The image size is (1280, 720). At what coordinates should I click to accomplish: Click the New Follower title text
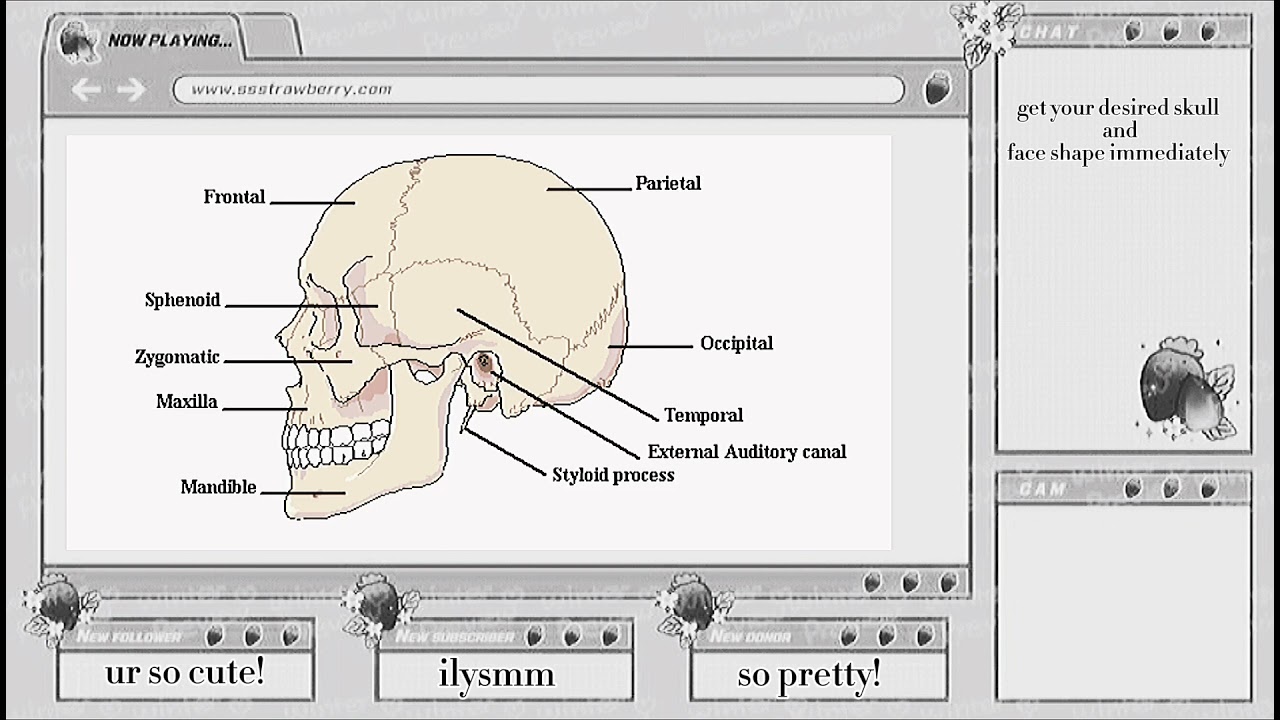pos(129,637)
